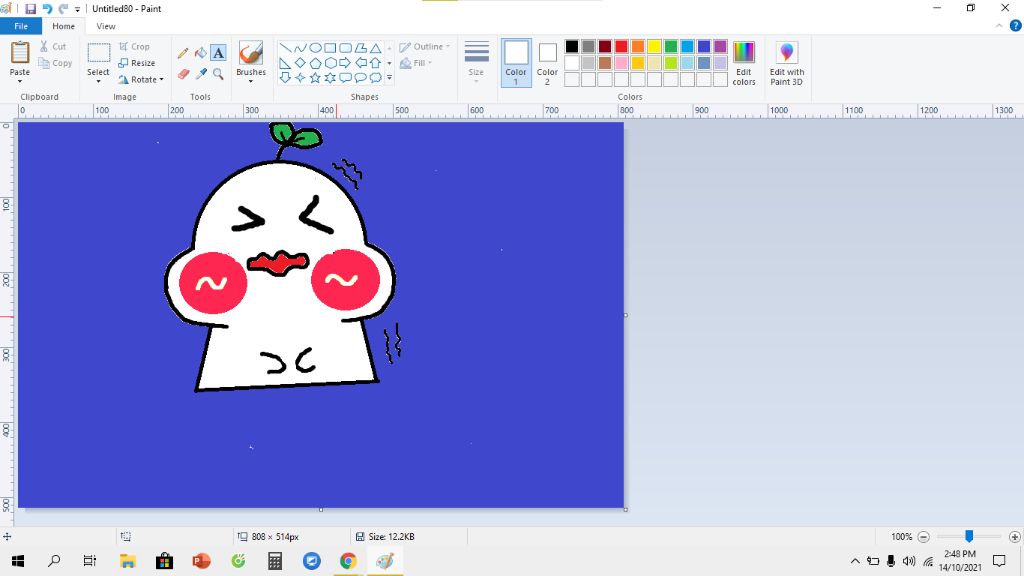The image size is (1024, 576).
Task: Select the Fill with color bucket tool
Action: pos(201,53)
